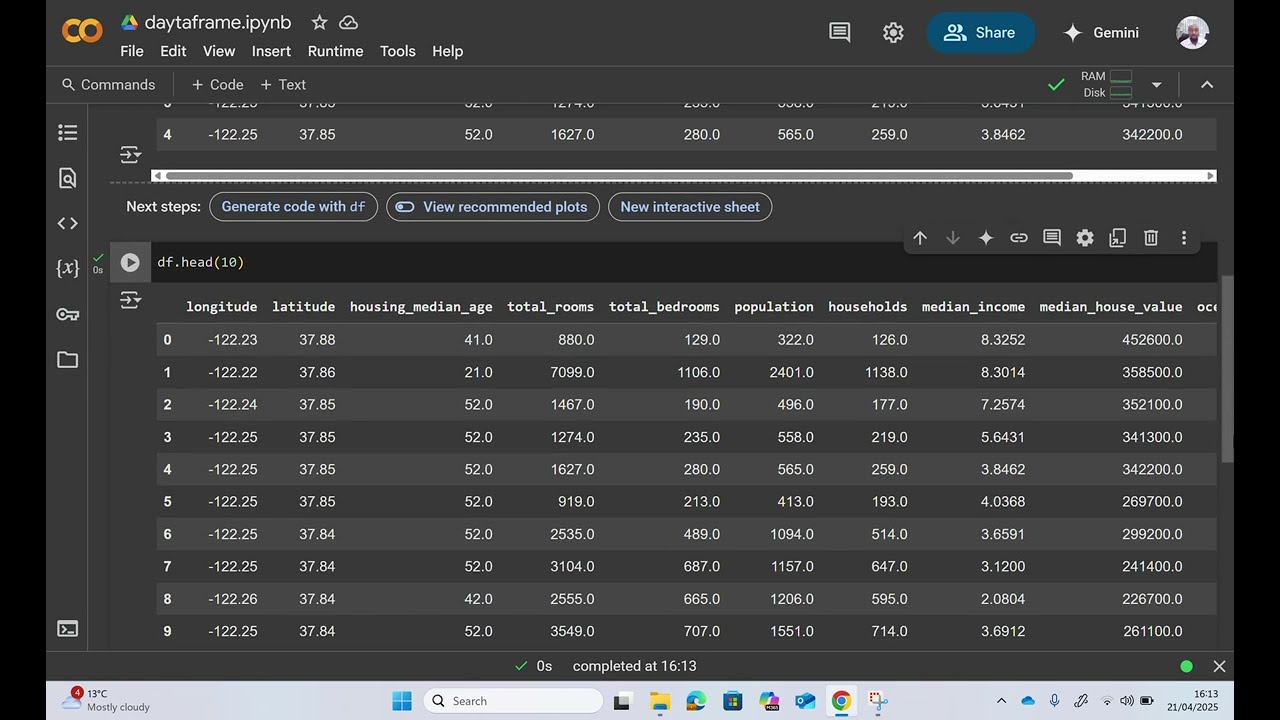Open the Help menu

(x=447, y=51)
